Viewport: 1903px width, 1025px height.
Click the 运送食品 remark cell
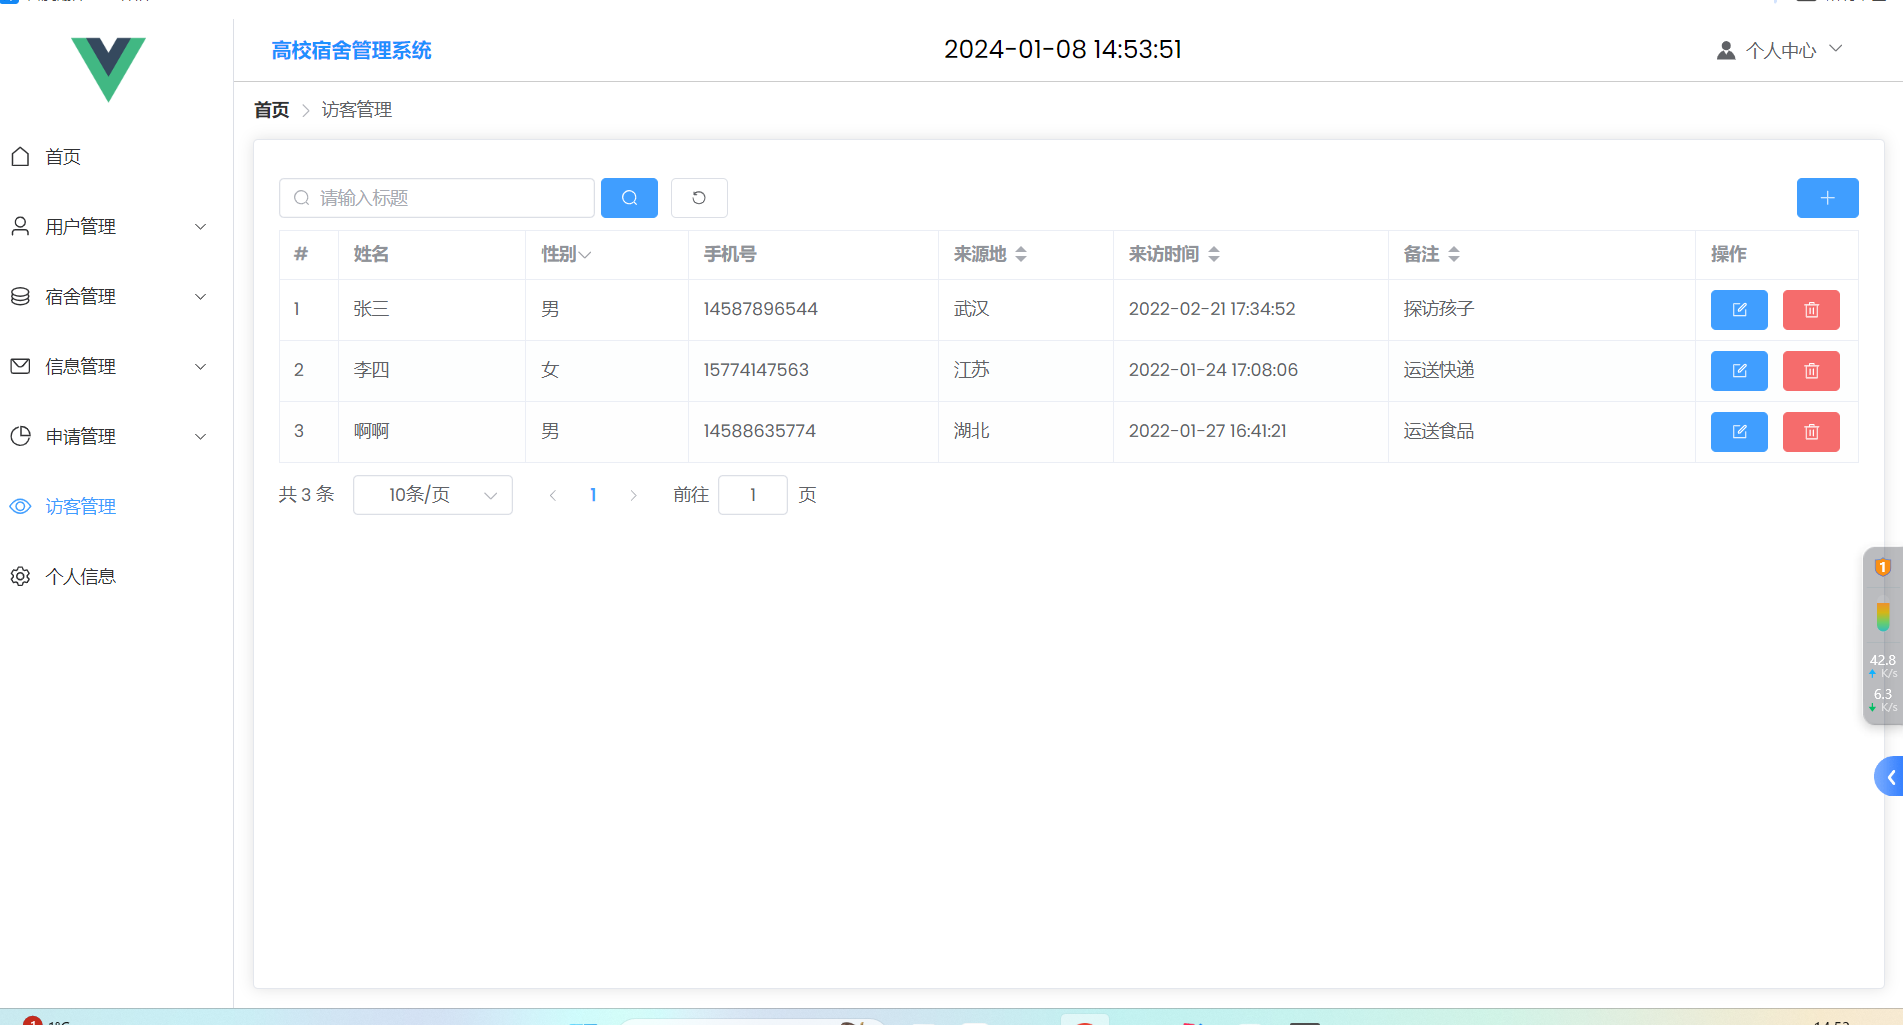[x=1438, y=431]
